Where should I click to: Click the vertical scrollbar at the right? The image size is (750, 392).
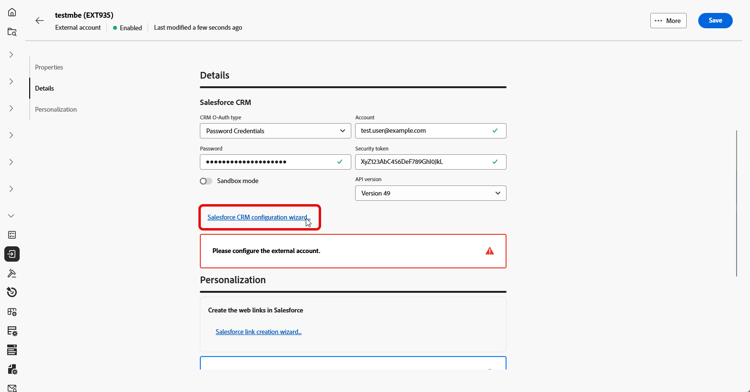pyautogui.click(x=736, y=203)
